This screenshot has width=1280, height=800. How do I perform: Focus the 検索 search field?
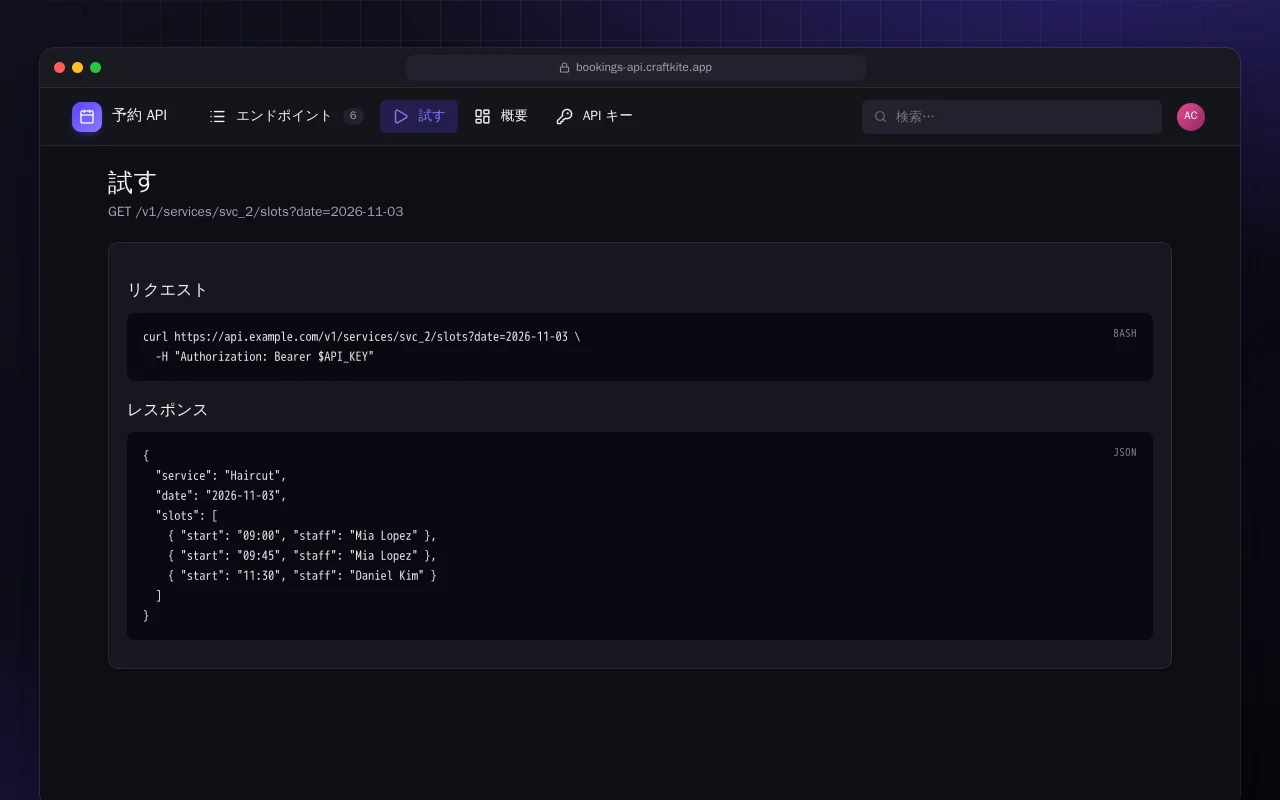tap(1012, 117)
